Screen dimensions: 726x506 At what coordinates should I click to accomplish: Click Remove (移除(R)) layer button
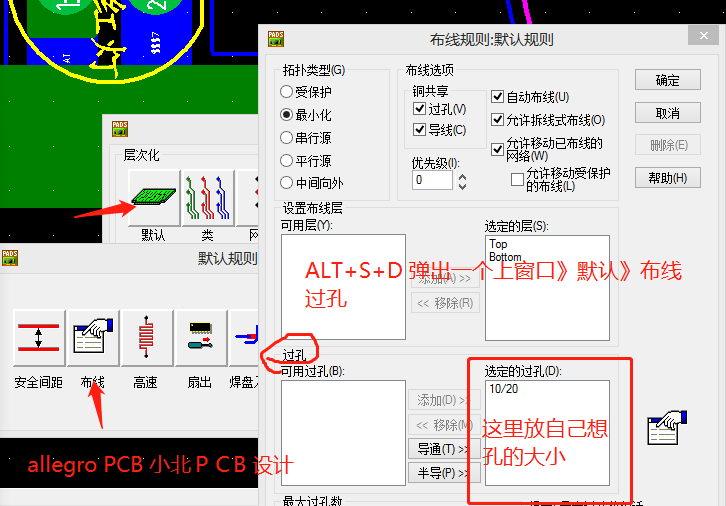coord(445,303)
